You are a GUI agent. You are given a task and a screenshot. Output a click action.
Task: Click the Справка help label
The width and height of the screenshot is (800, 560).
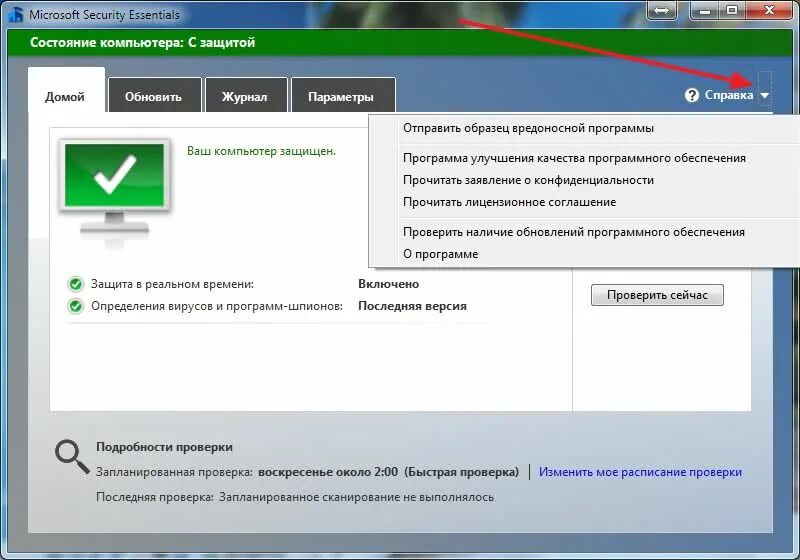pos(729,95)
